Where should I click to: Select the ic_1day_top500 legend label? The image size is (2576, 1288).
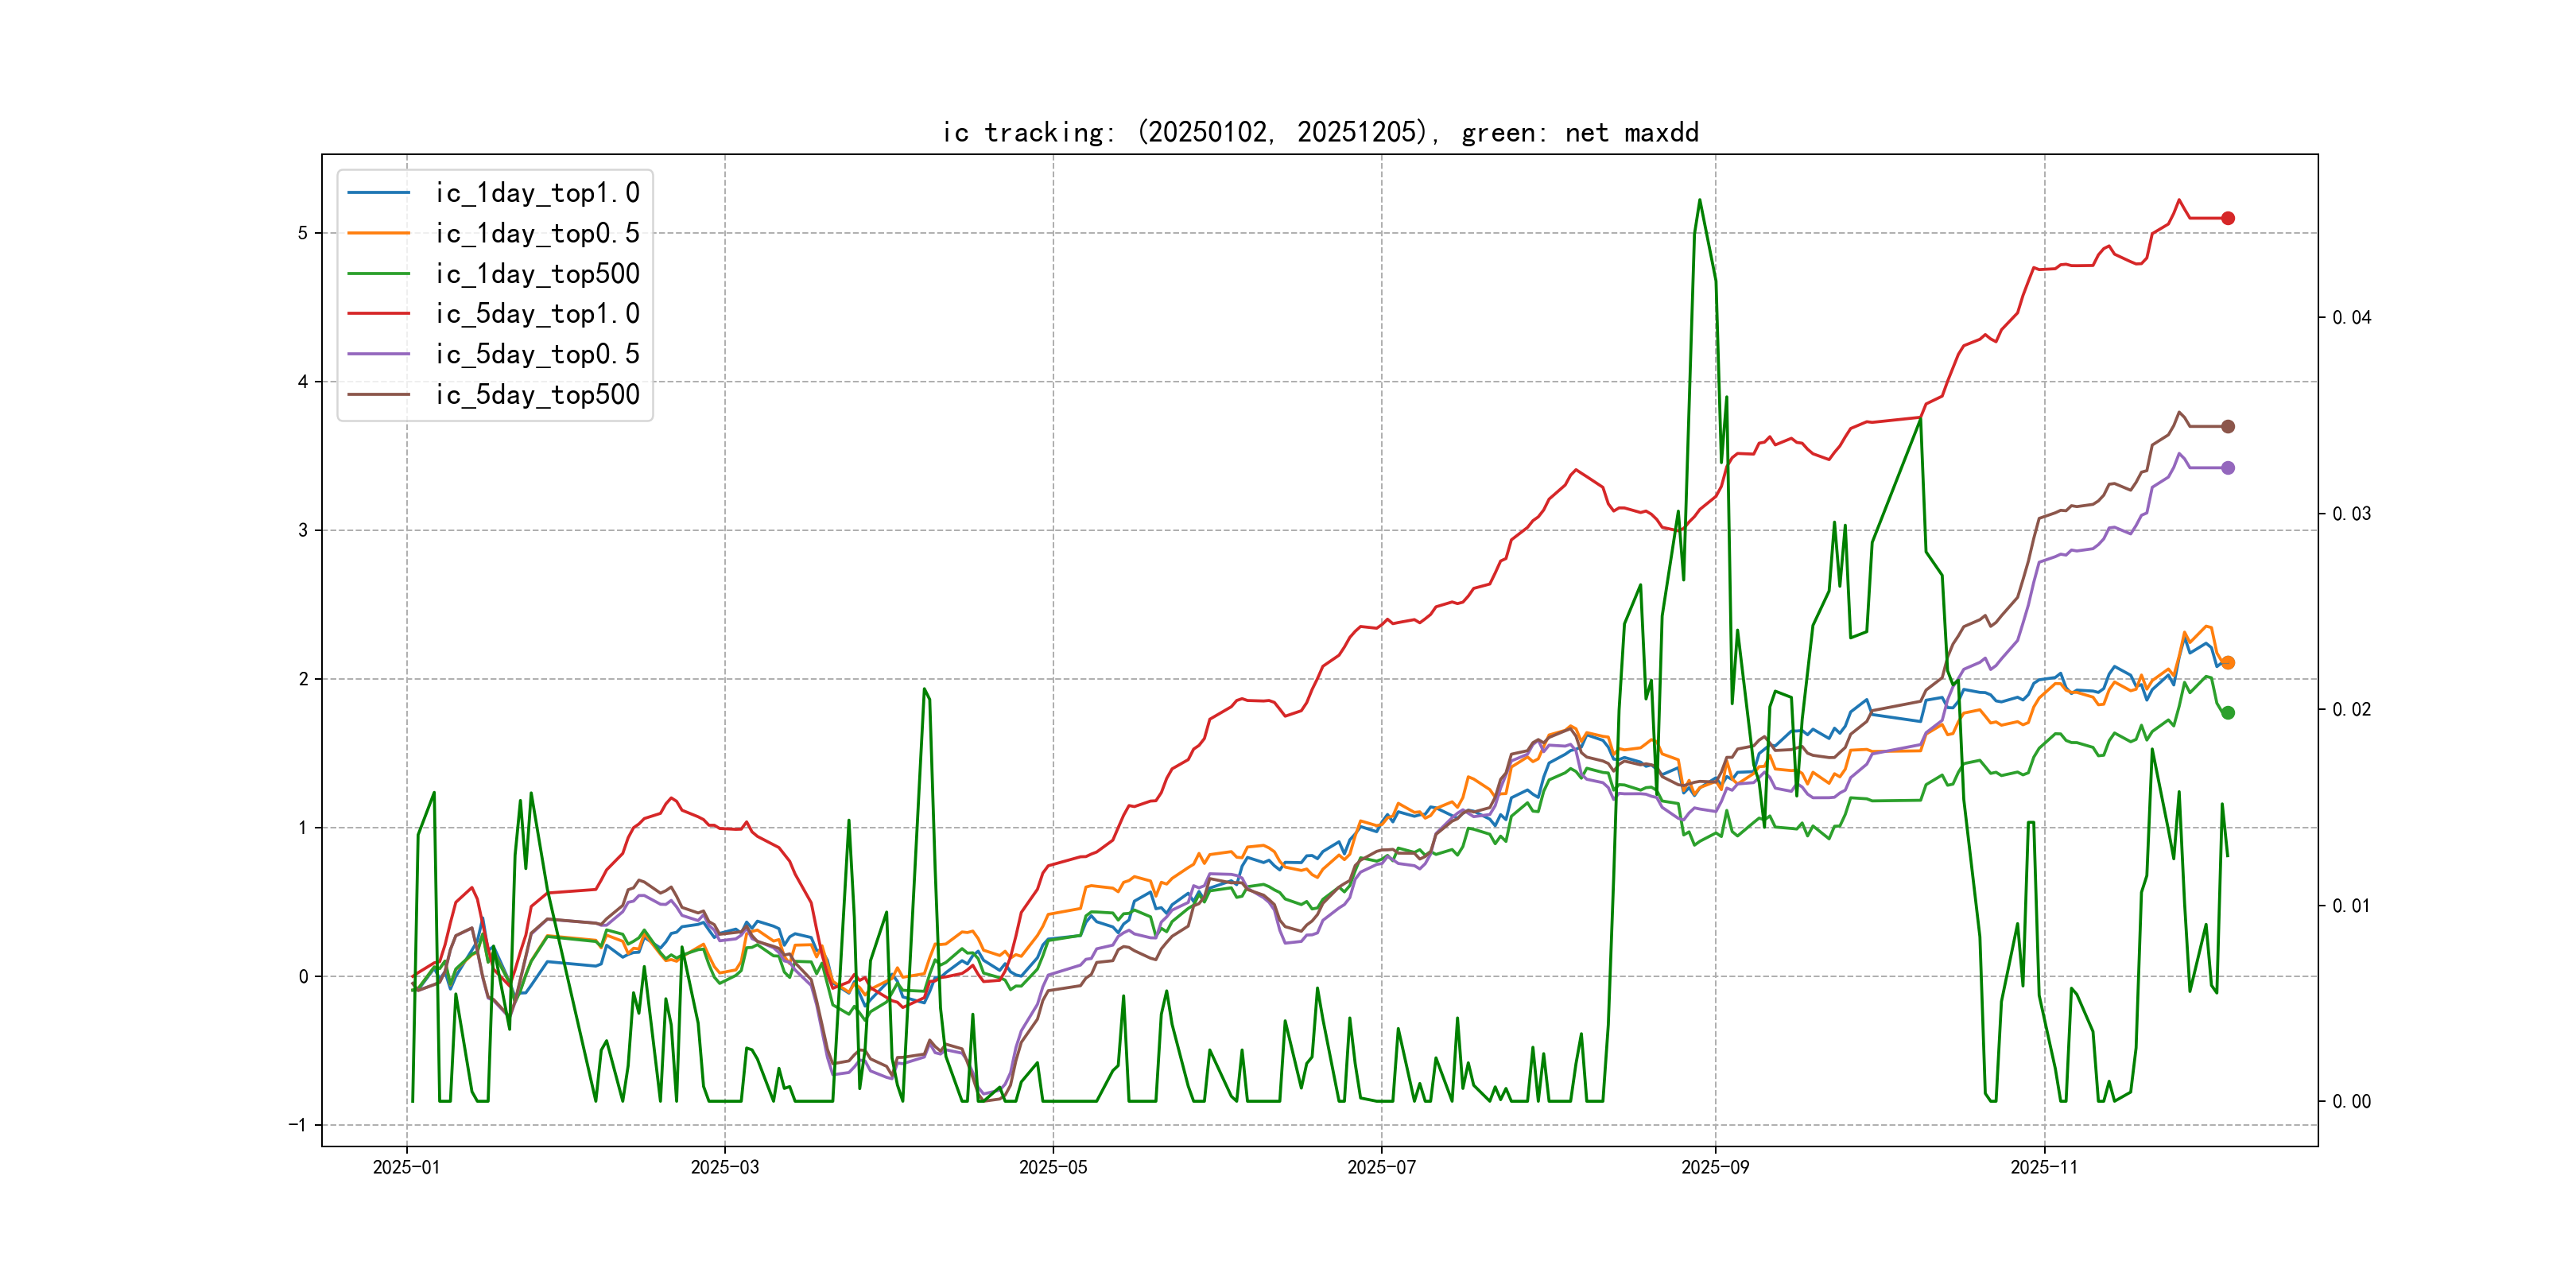click(x=537, y=274)
